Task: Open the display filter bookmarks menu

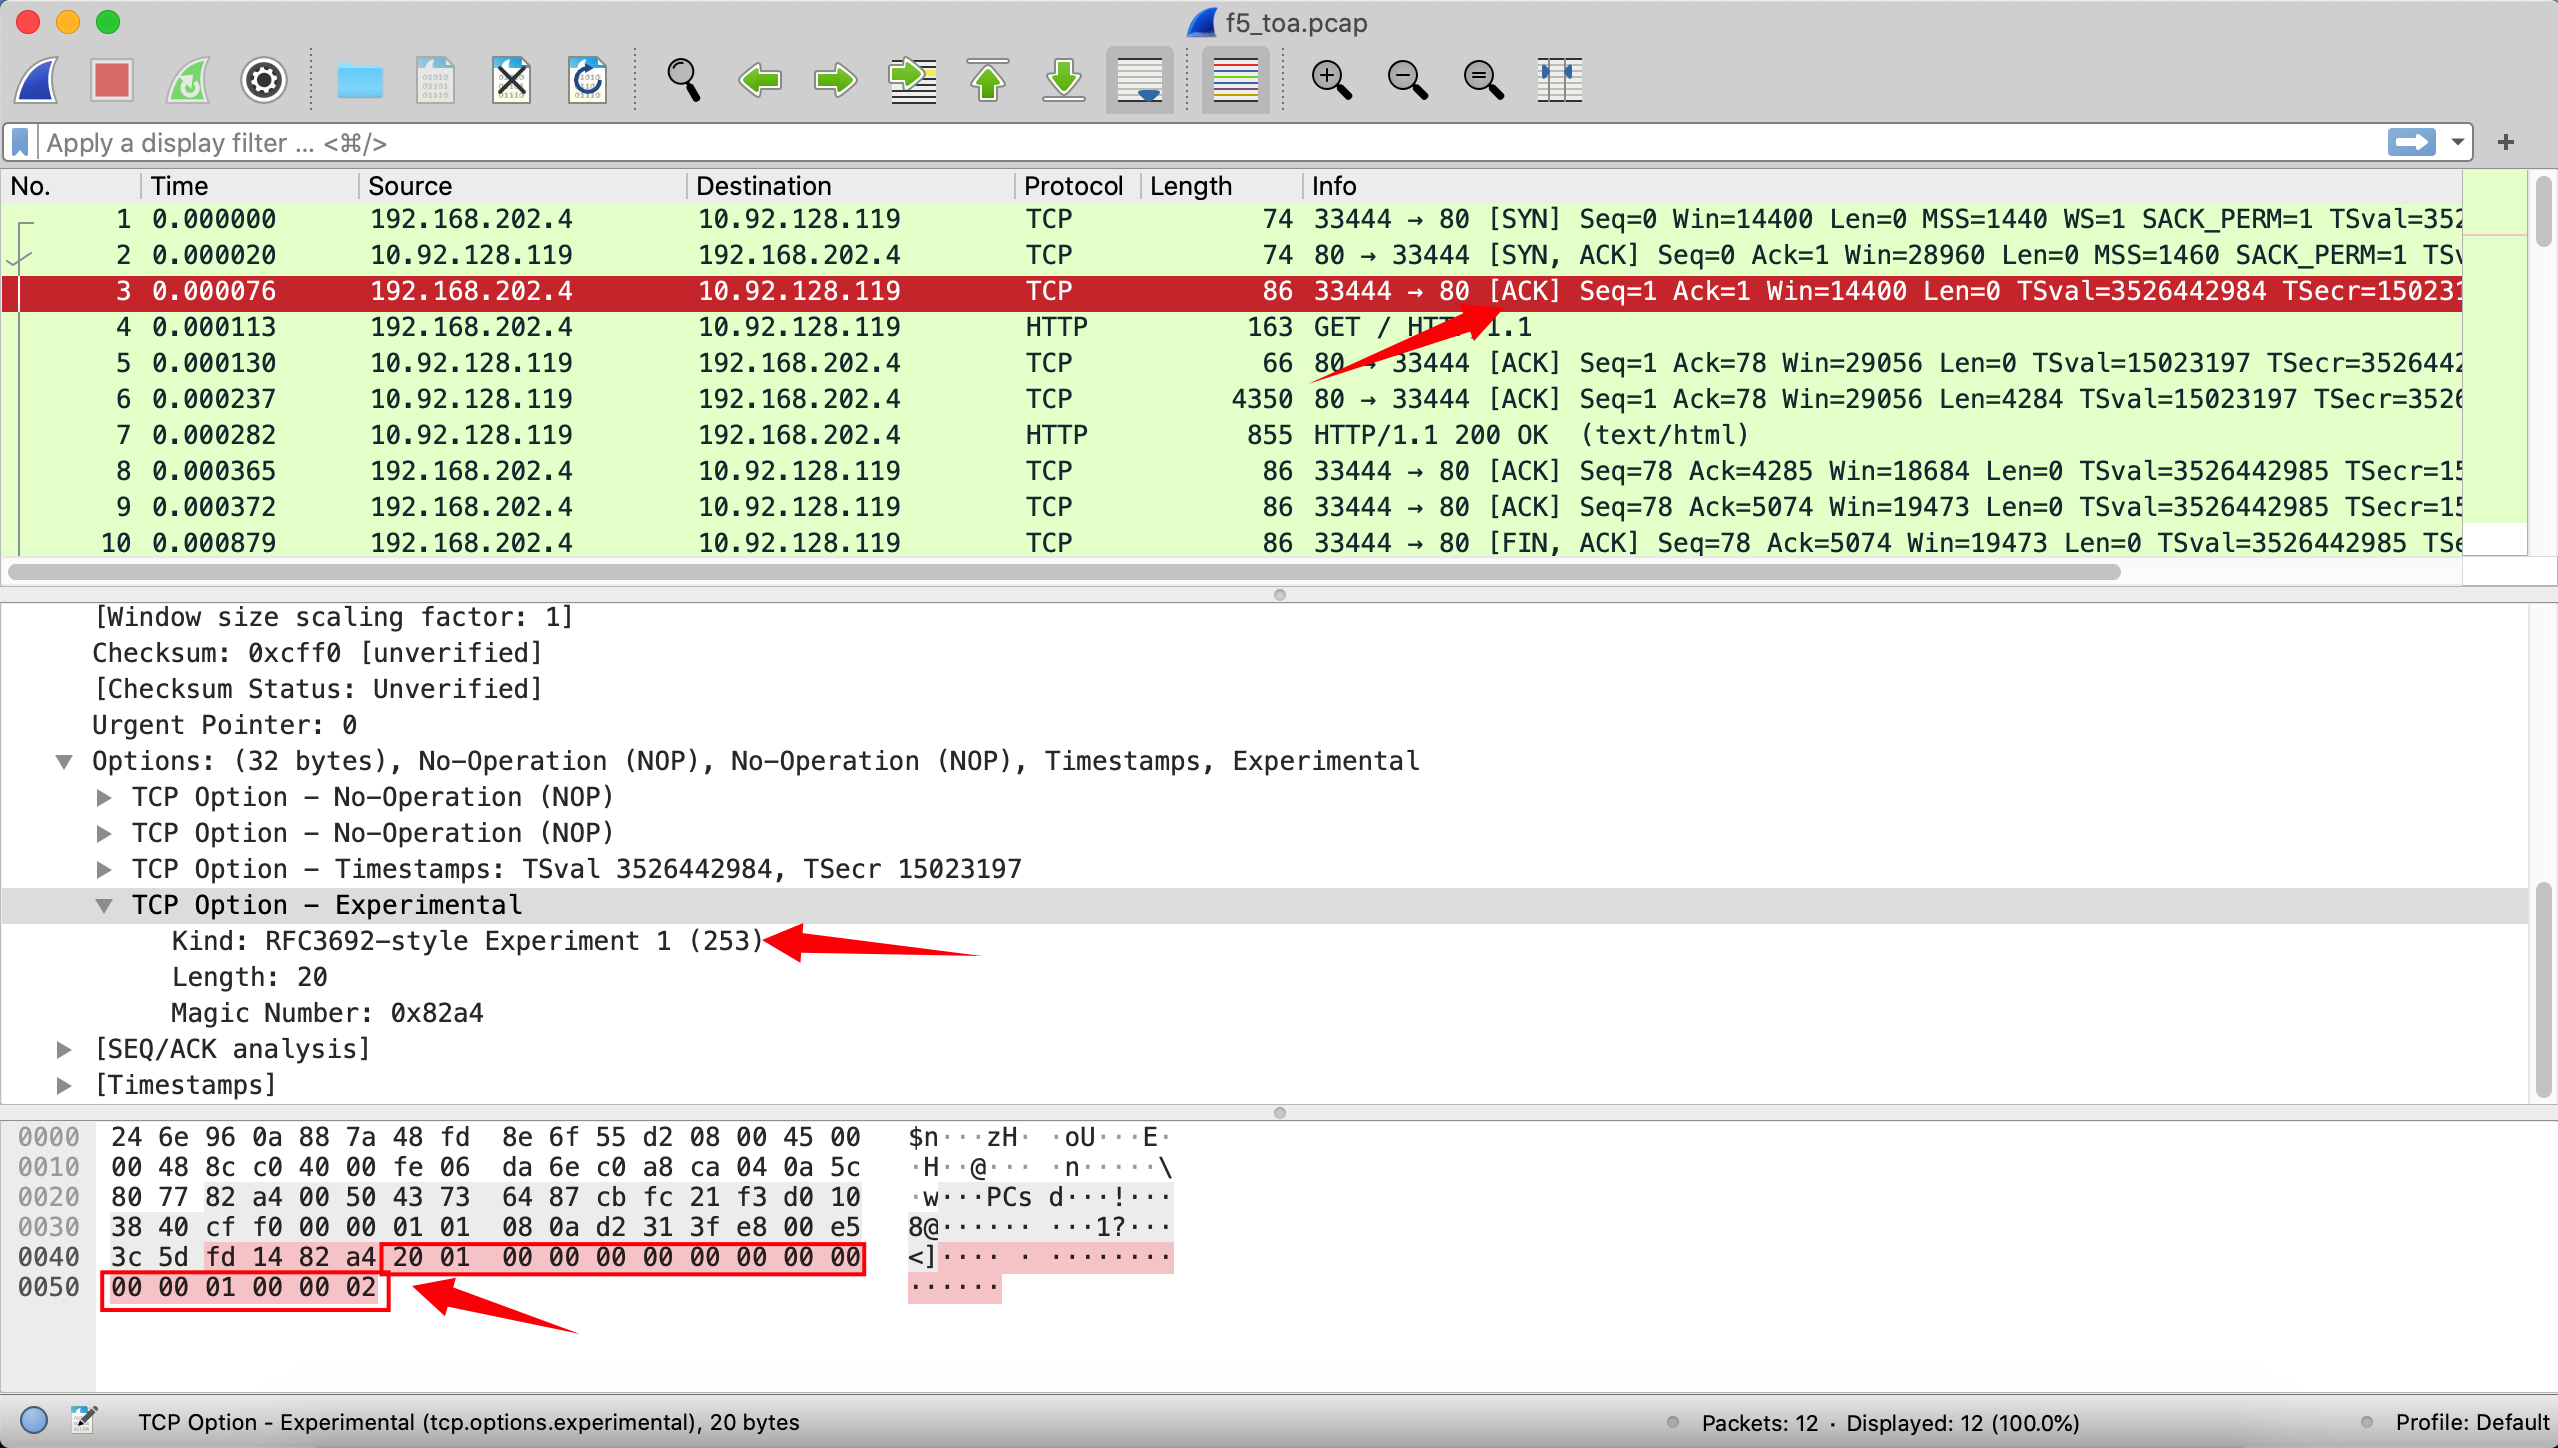Action: tap(18, 142)
